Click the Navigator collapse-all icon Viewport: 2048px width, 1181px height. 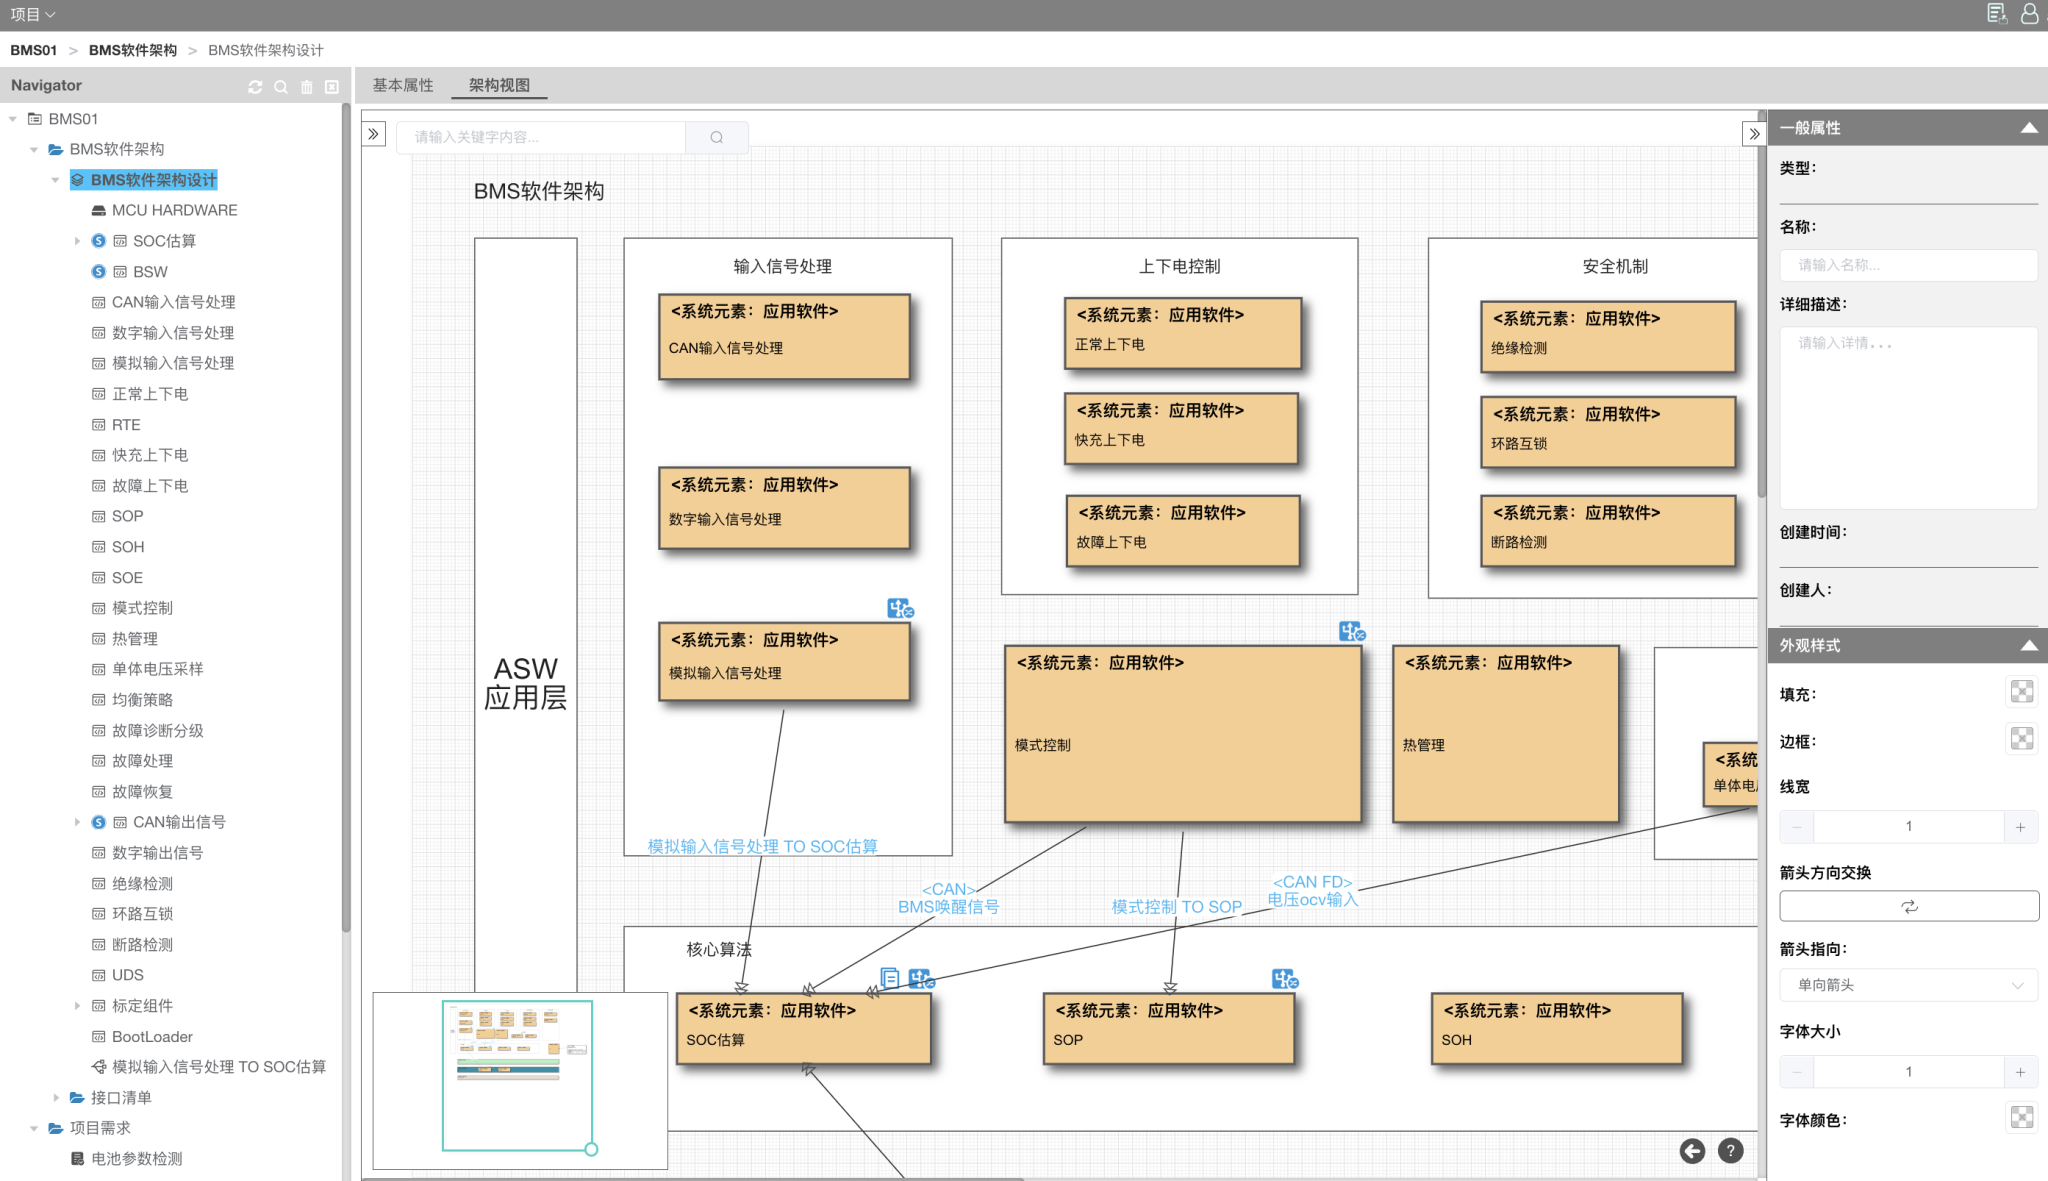332,87
